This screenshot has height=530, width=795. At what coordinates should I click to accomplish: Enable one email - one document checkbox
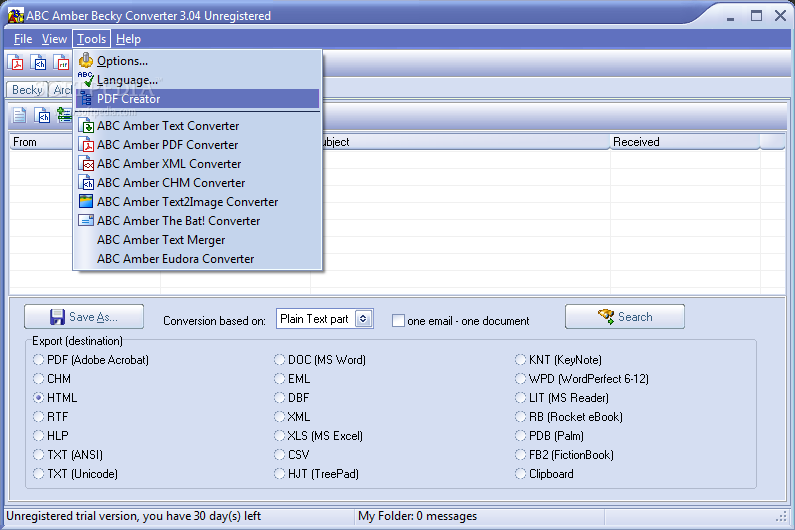pos(399,321)
